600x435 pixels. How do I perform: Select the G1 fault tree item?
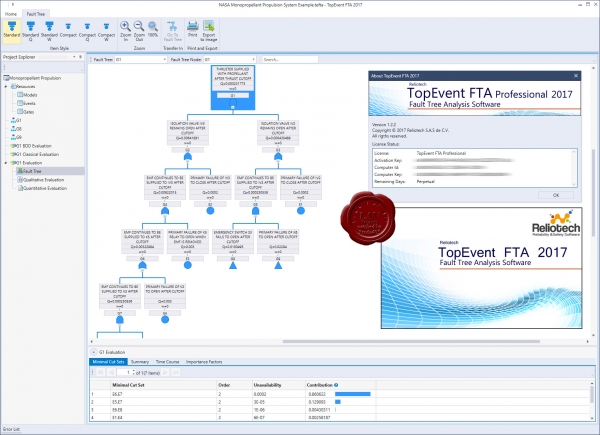pyautogui.click(x=16, y=120)
